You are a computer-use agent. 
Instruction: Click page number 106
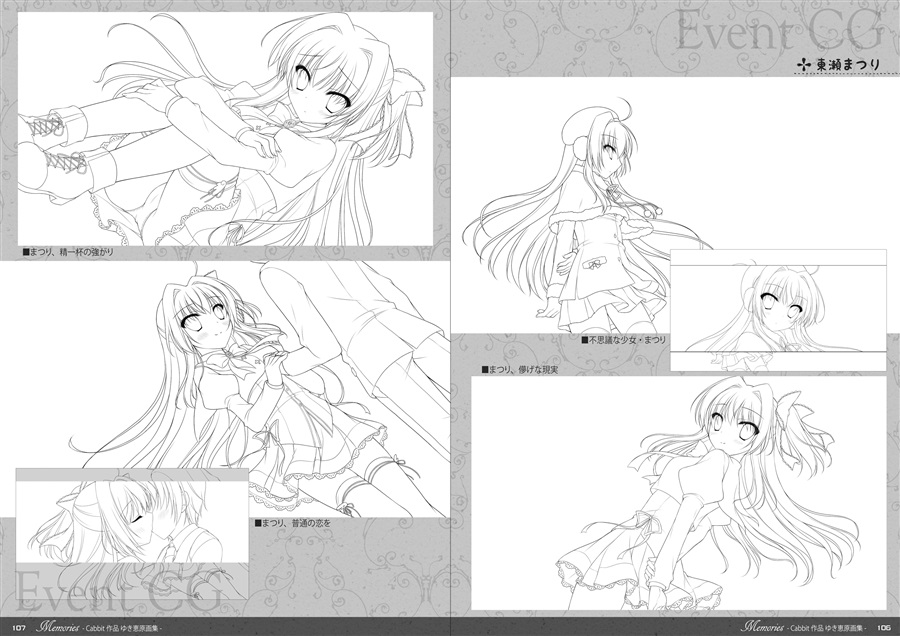tap(882, 627)
